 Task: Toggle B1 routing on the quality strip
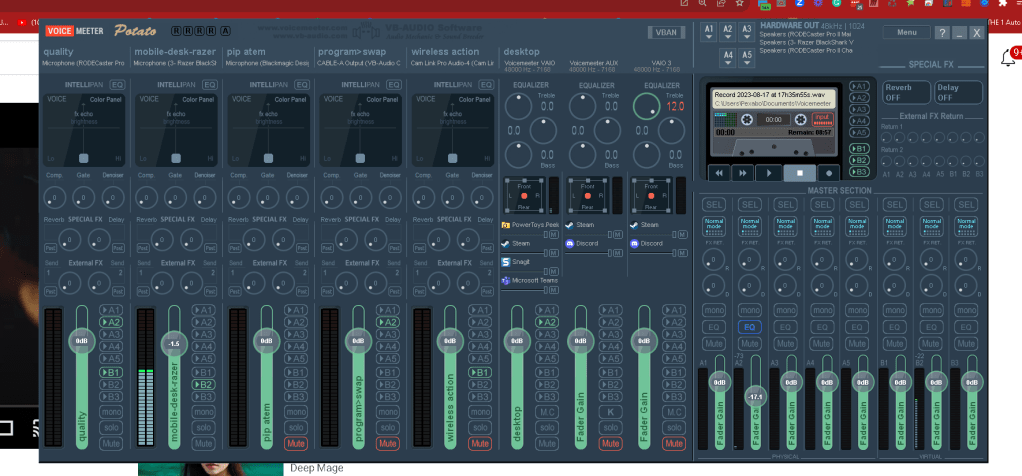point(111,372)
